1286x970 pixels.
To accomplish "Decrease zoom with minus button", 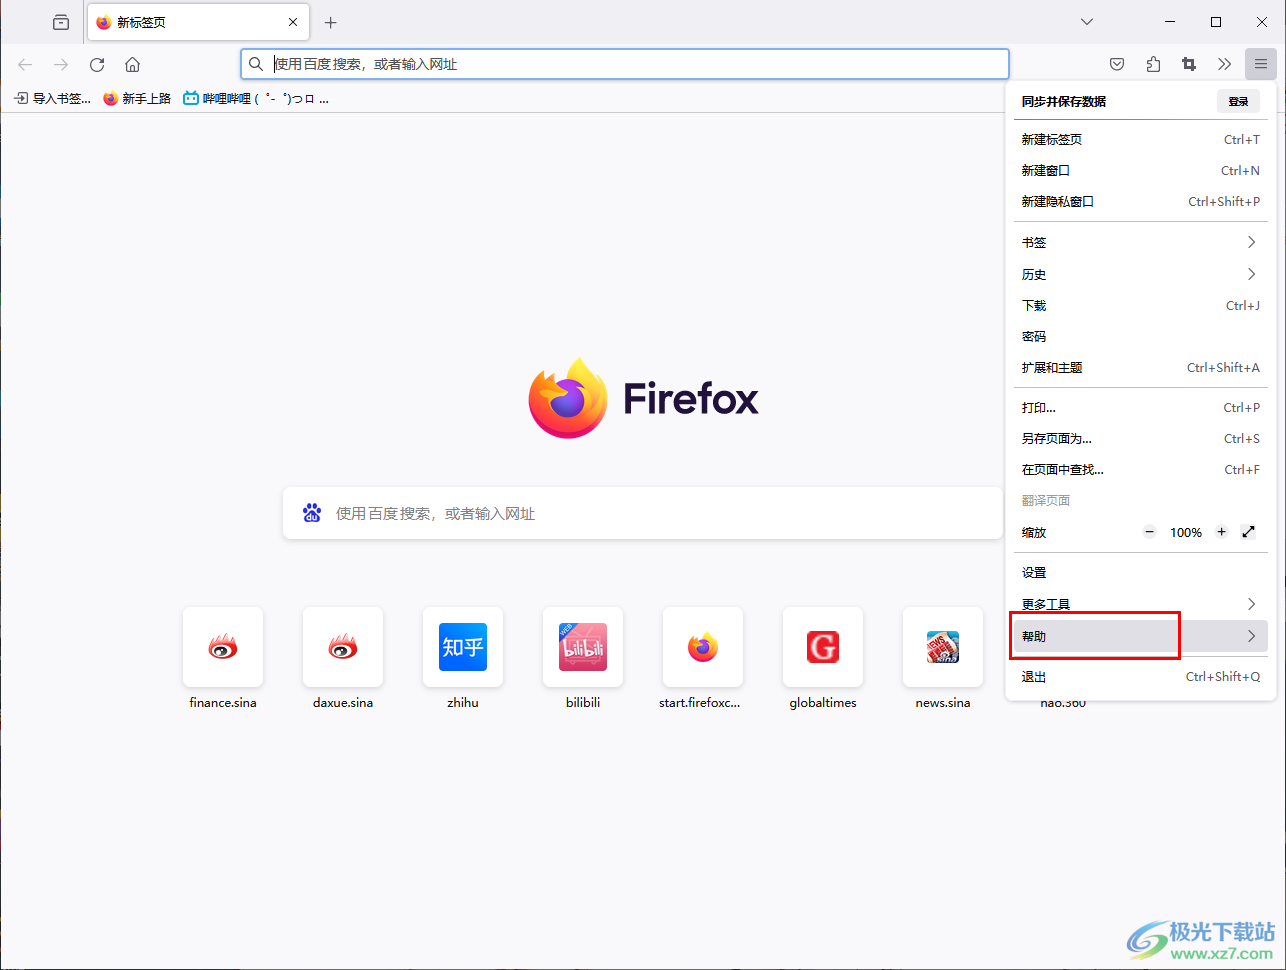I will pyautogui.click(x=1150, y=532).
